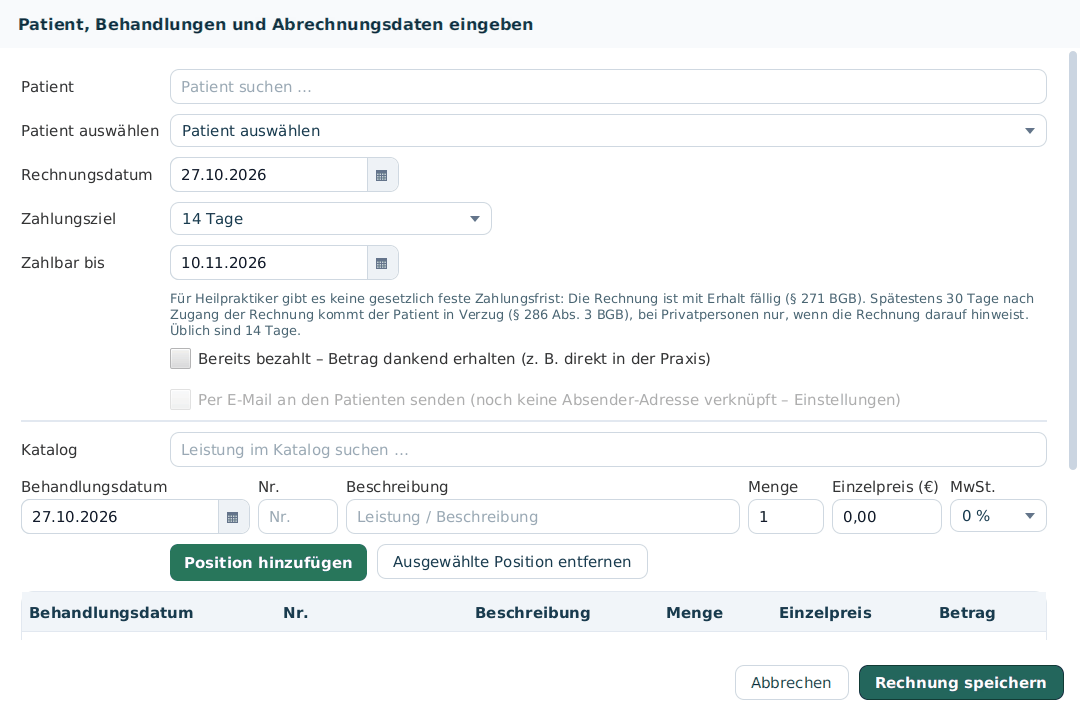Focus the 'Leistung / Beschreibung' field

(x=543, y=517)
